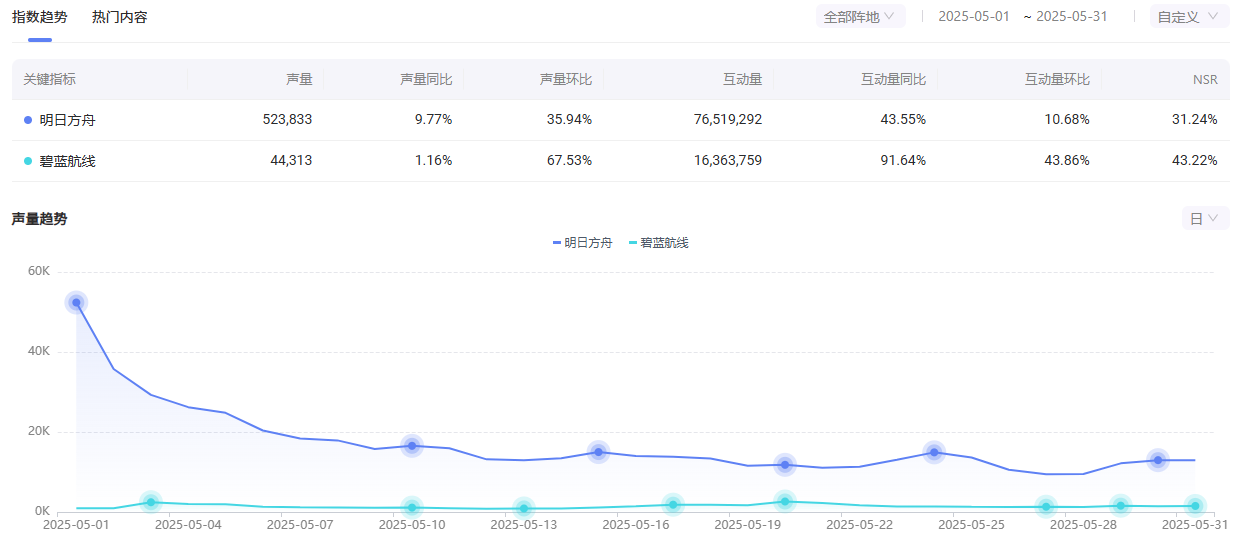
Task: Click the 碧蓝航线 marker on 2025-05-10
Action: (412, 508)
